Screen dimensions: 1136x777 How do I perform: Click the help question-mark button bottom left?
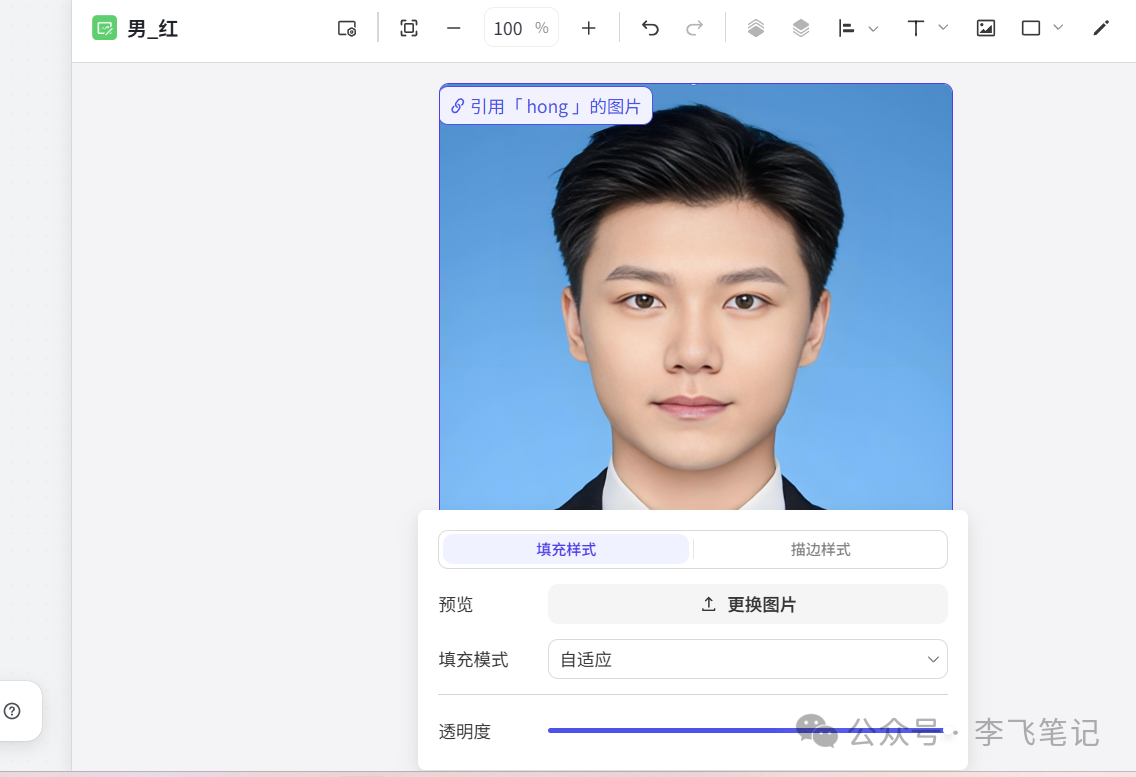tap(11, 710)
